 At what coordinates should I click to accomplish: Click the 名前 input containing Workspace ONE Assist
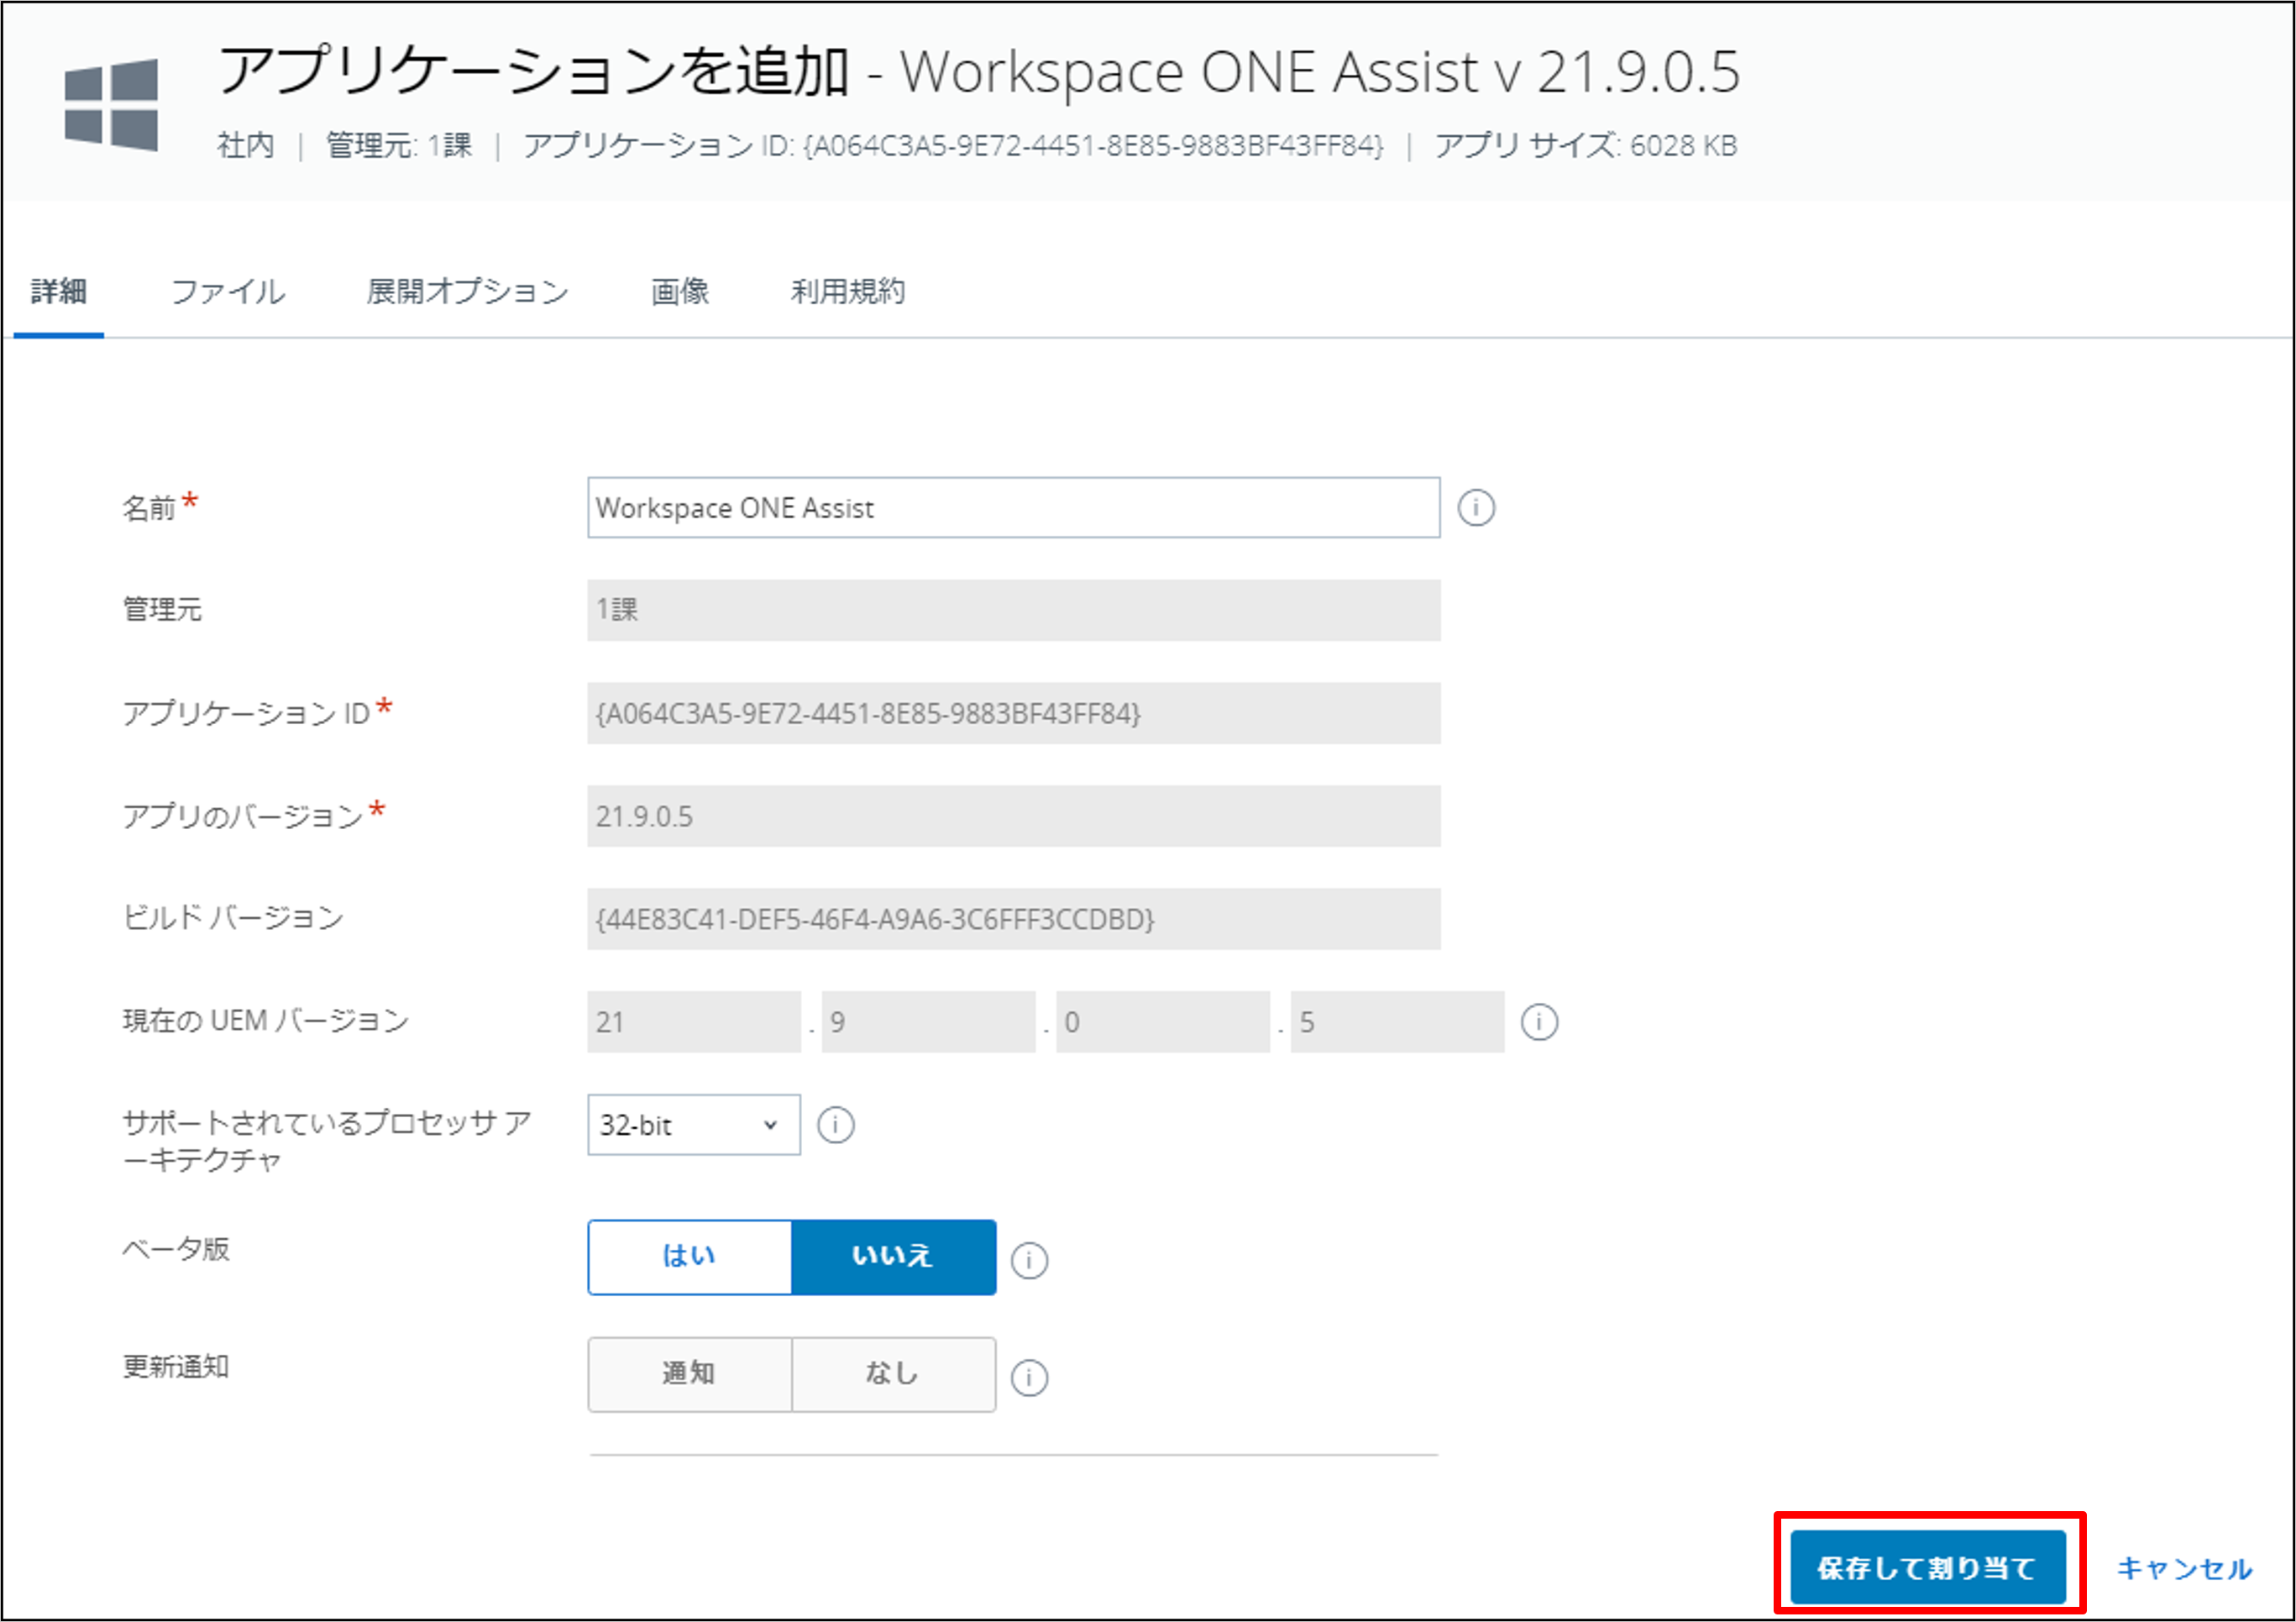1013,508
